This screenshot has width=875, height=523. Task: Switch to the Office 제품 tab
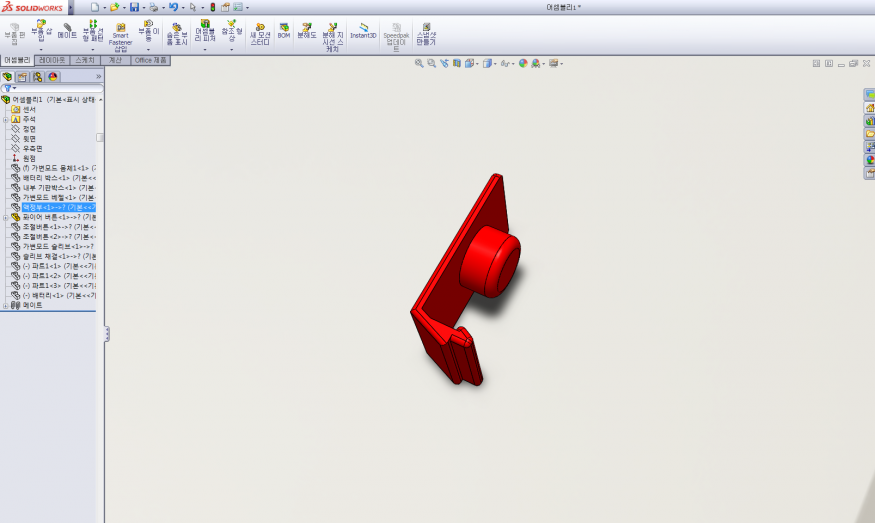(x=150, y=60)
